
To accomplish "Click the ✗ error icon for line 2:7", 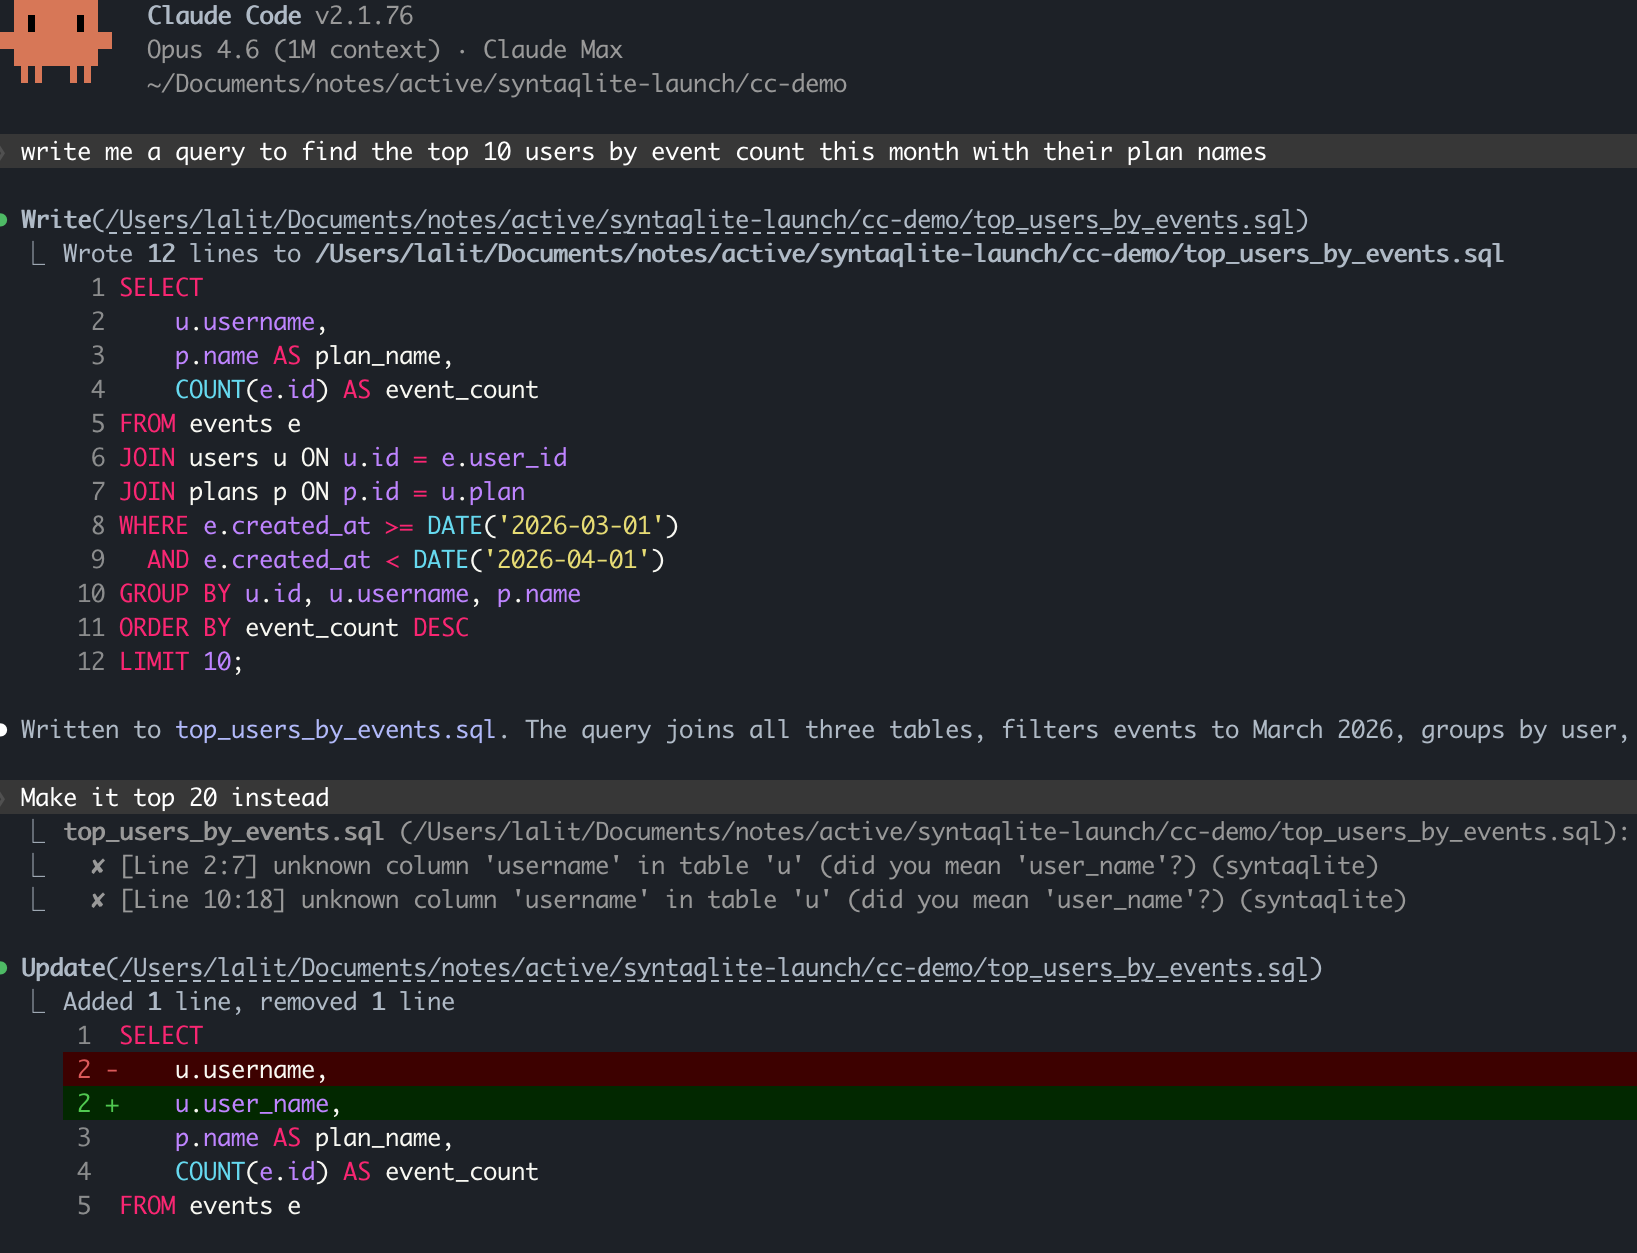I will 95,866.
